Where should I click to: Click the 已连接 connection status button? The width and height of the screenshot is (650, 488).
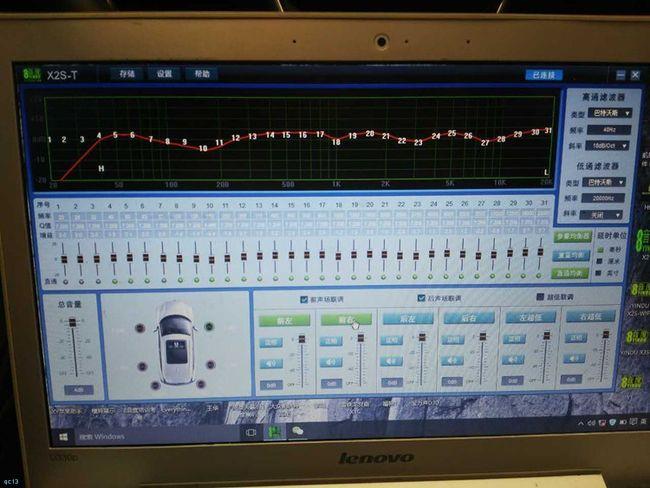pos(544,75)
